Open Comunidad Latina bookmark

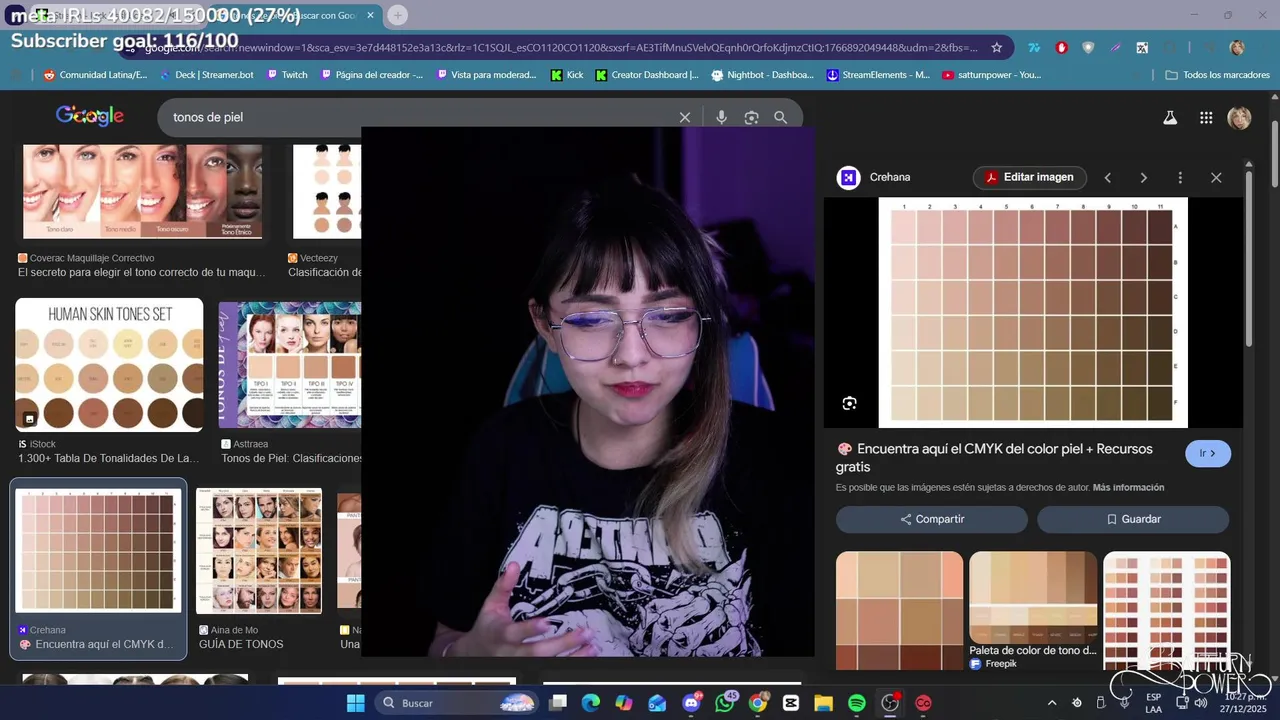pos(95,75)
